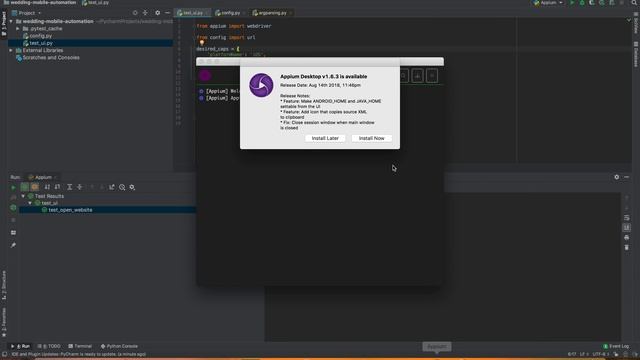Open the Event Log at bottom right
The image size is (640, 360).
[x=616, y=347]
